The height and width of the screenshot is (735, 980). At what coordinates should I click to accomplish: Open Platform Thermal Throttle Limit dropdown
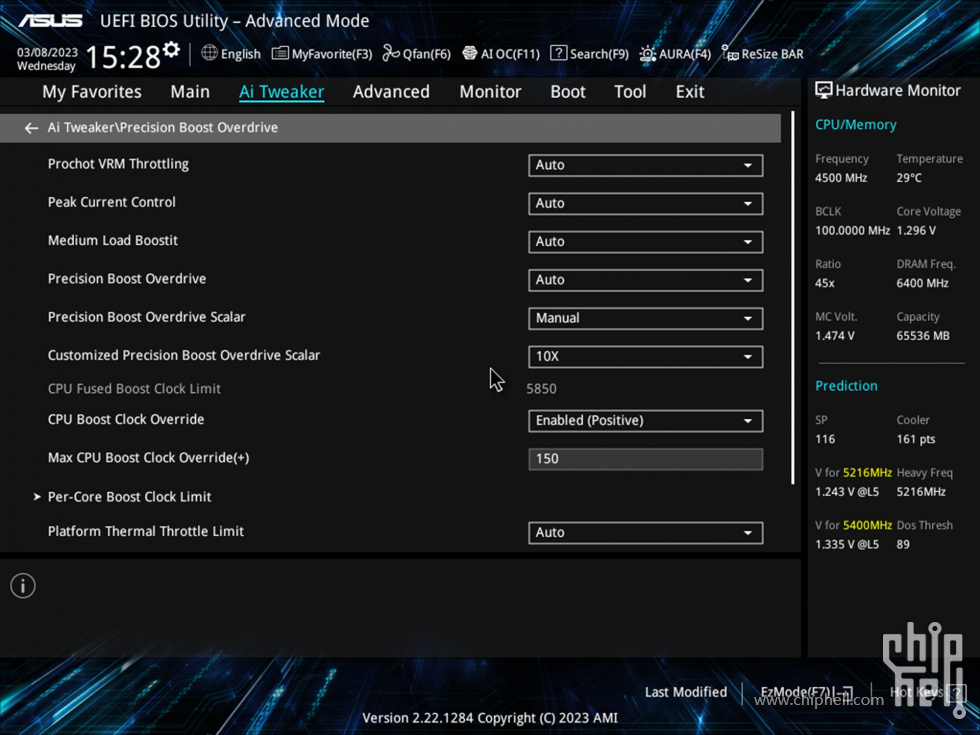(x=646, y=533)
